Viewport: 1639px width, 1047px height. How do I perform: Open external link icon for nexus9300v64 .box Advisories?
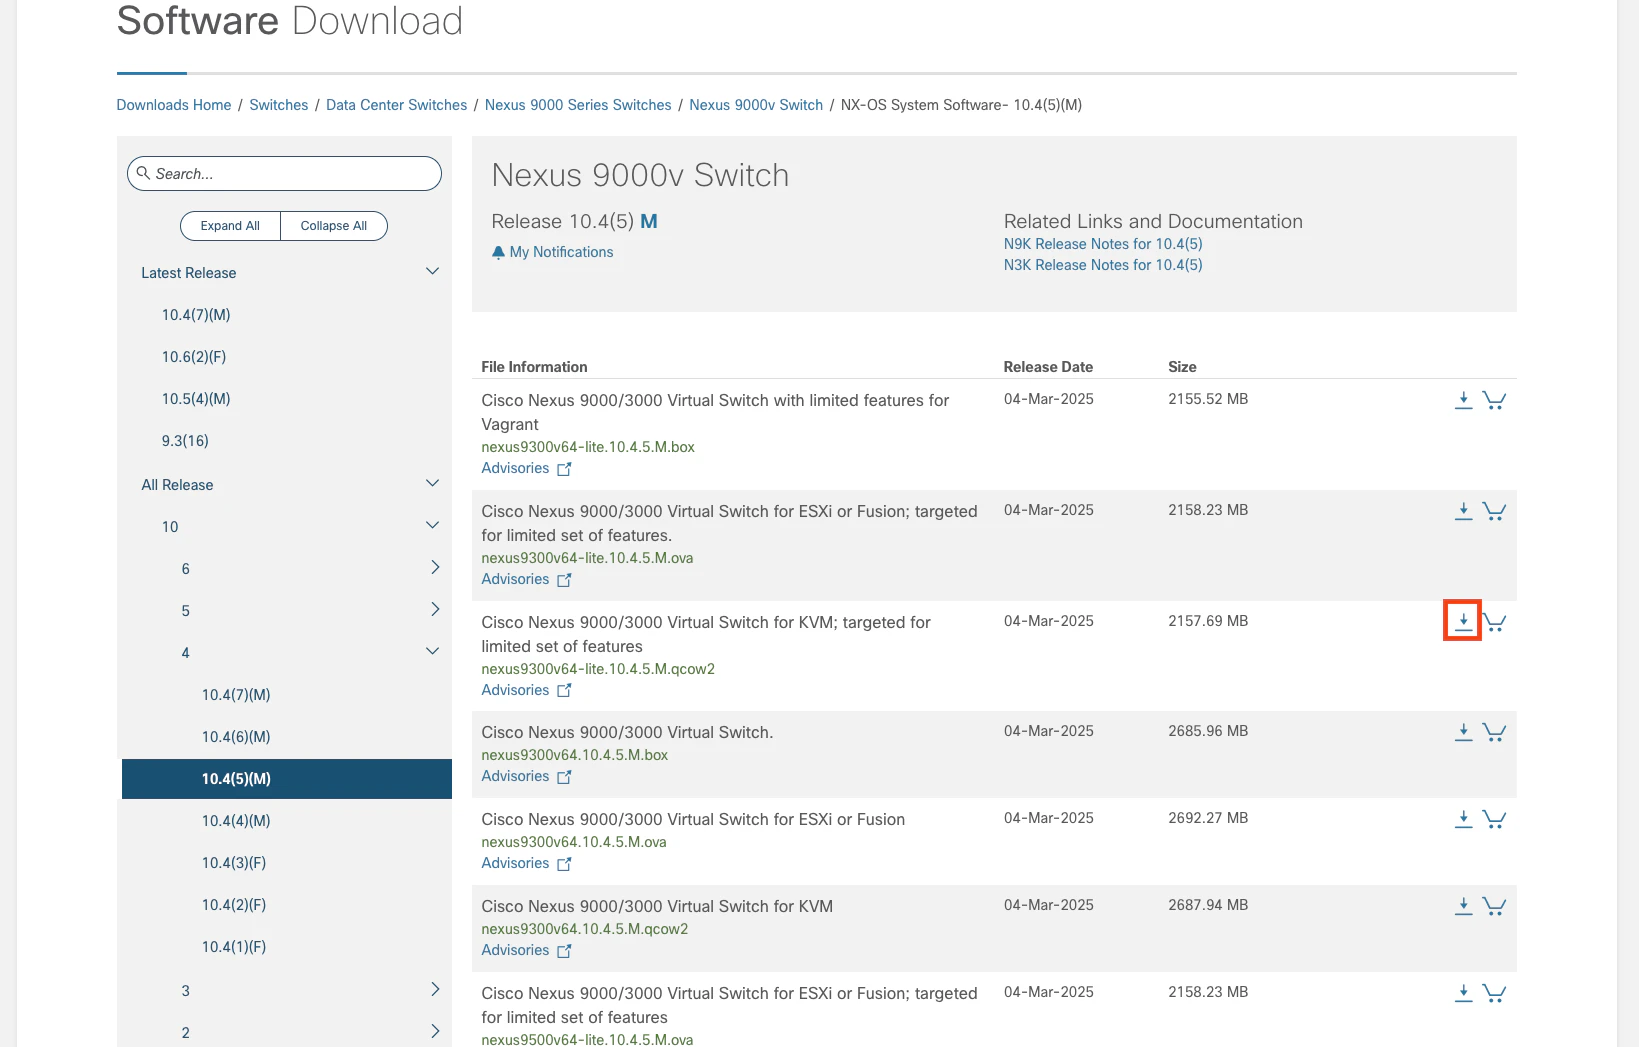coord(564,777)
